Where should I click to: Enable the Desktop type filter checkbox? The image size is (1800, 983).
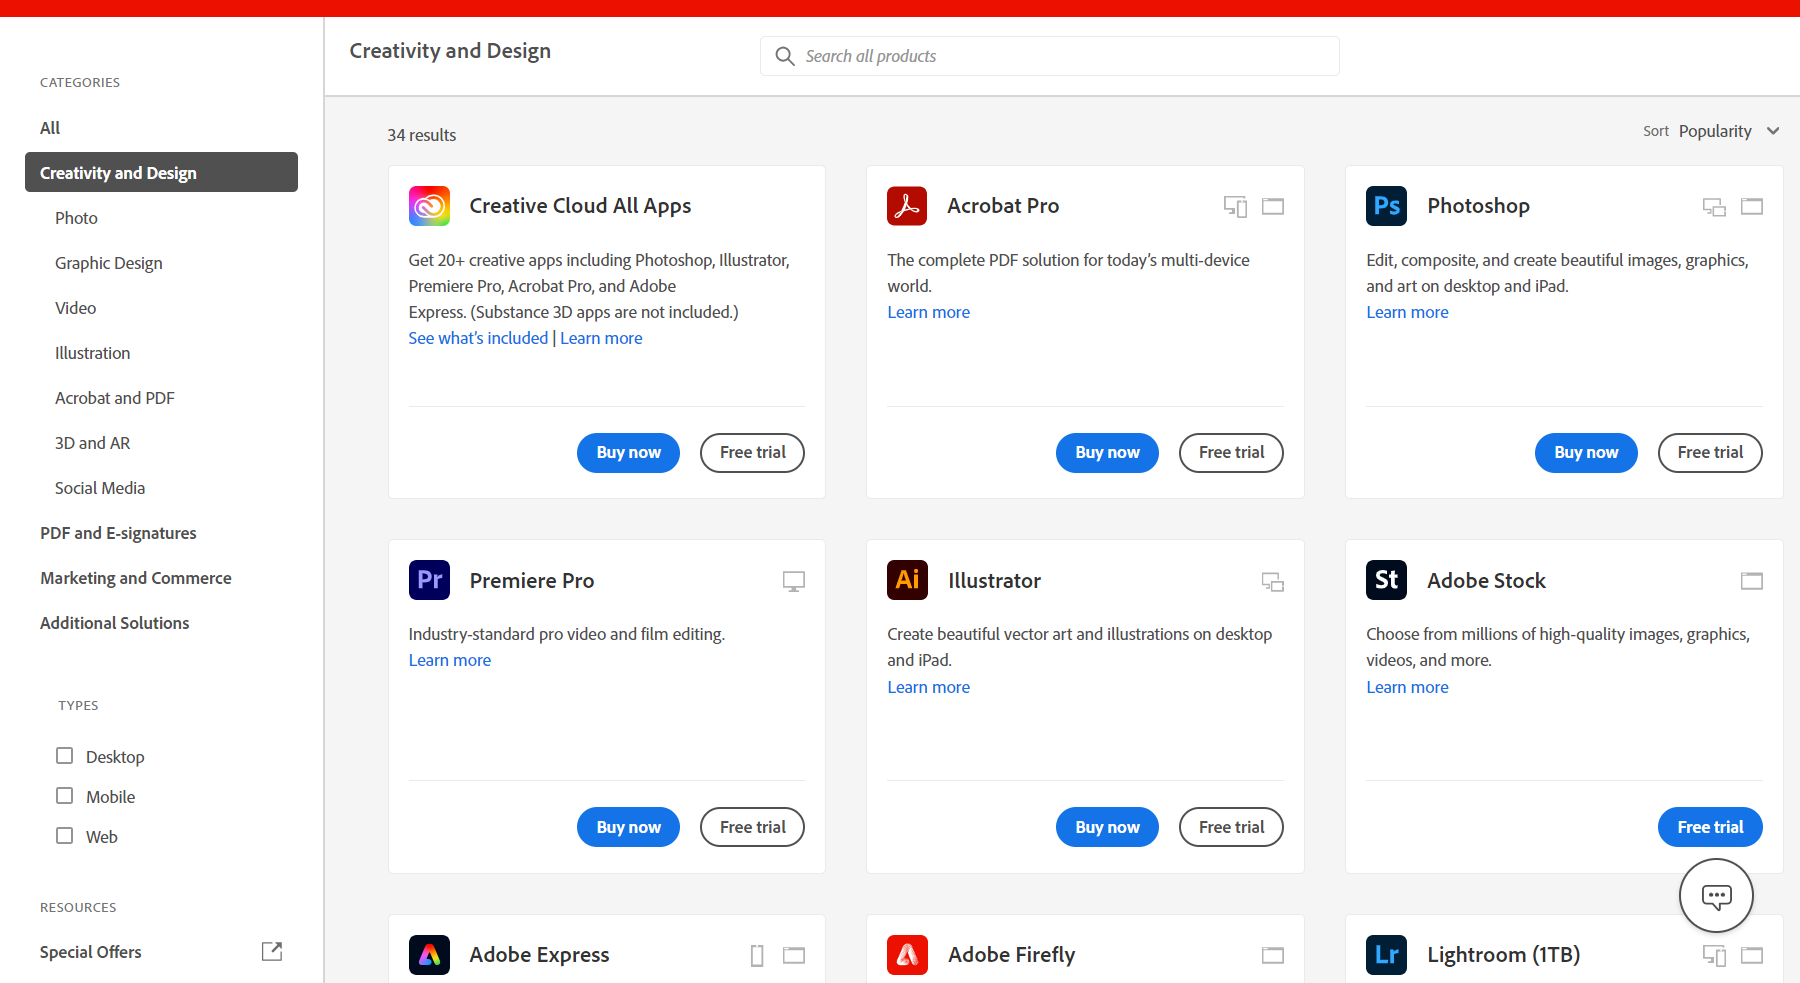[65, 756]
